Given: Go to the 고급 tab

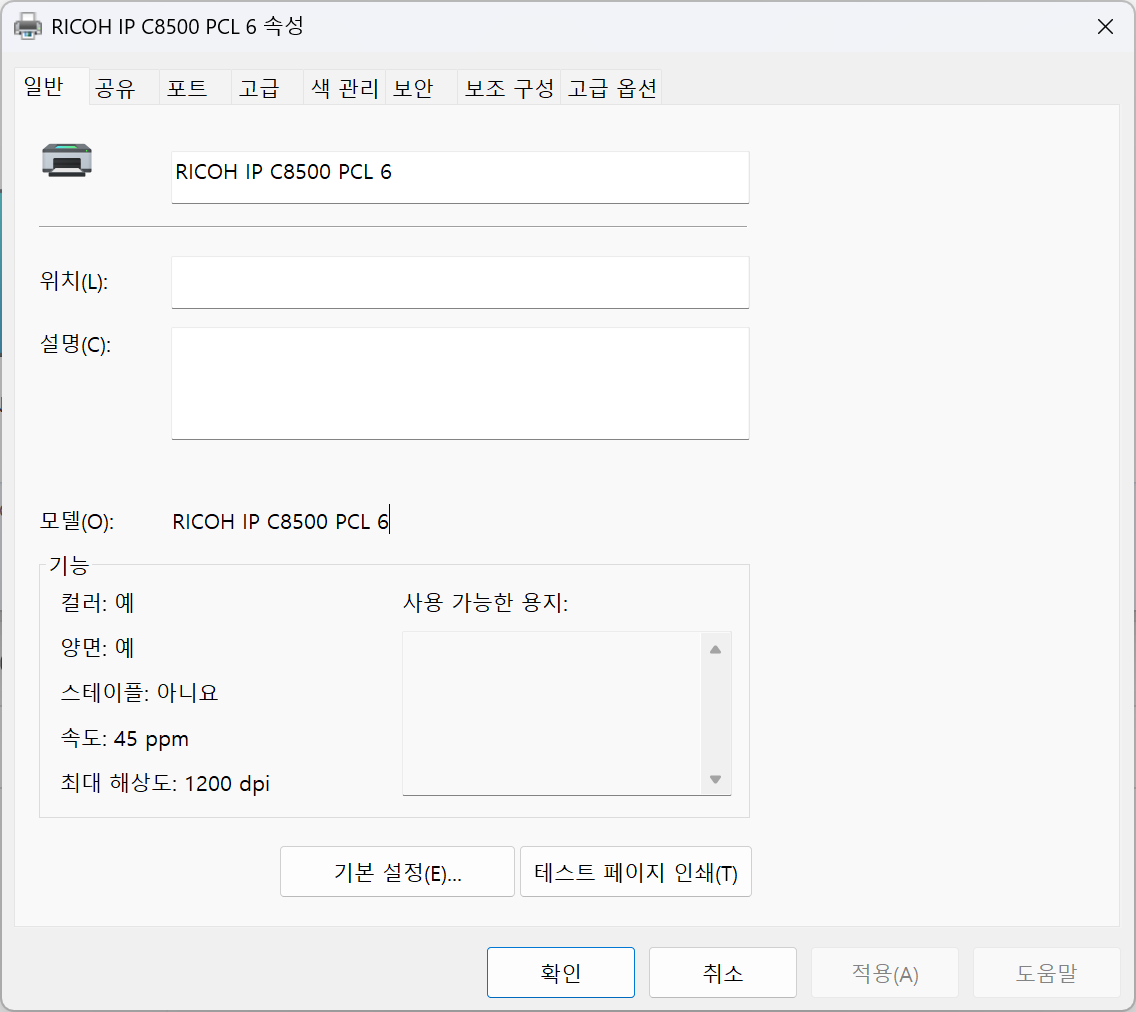Looking at the screenshot, I should tap(267, 88).
